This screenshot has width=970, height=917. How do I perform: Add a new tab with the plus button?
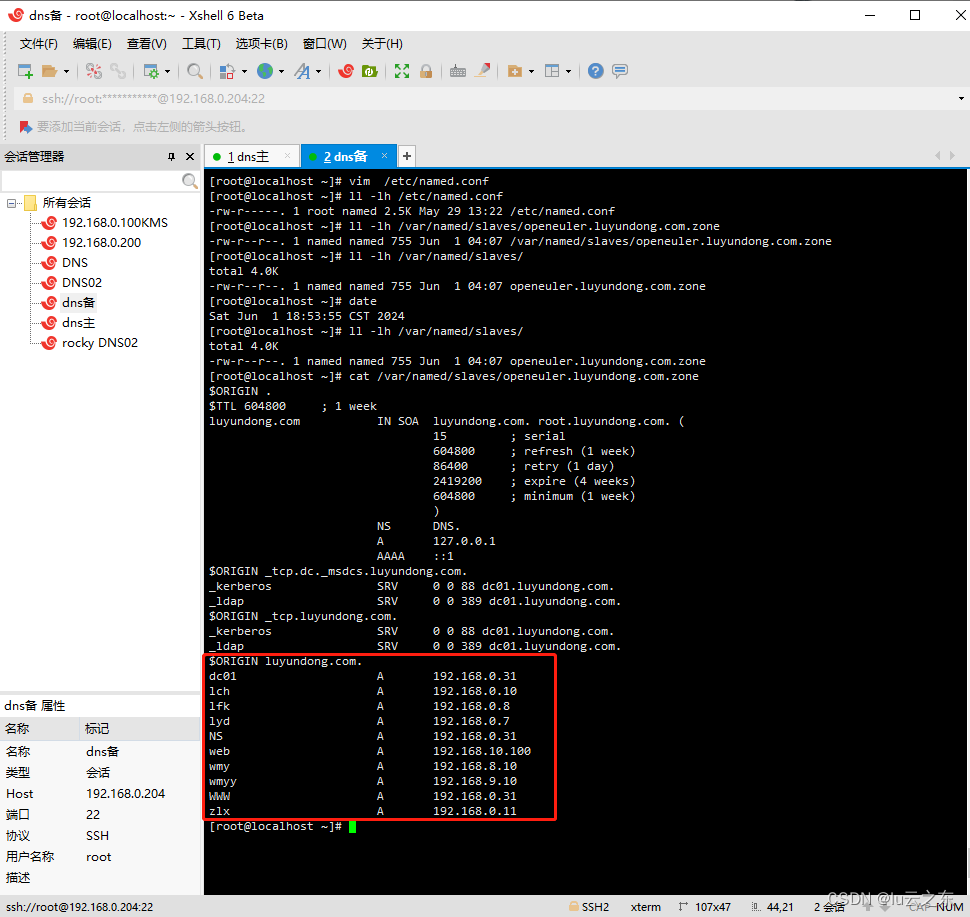[406, 156]
